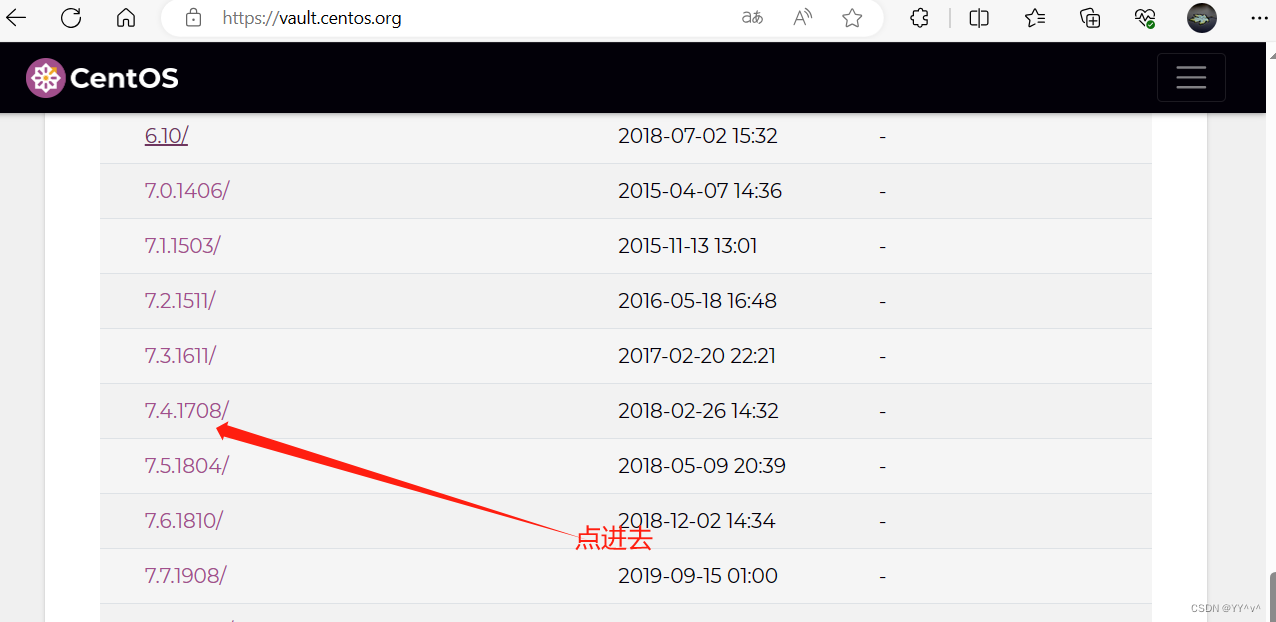
Task: View site information via the lock icon
Action: pos(194,18)
